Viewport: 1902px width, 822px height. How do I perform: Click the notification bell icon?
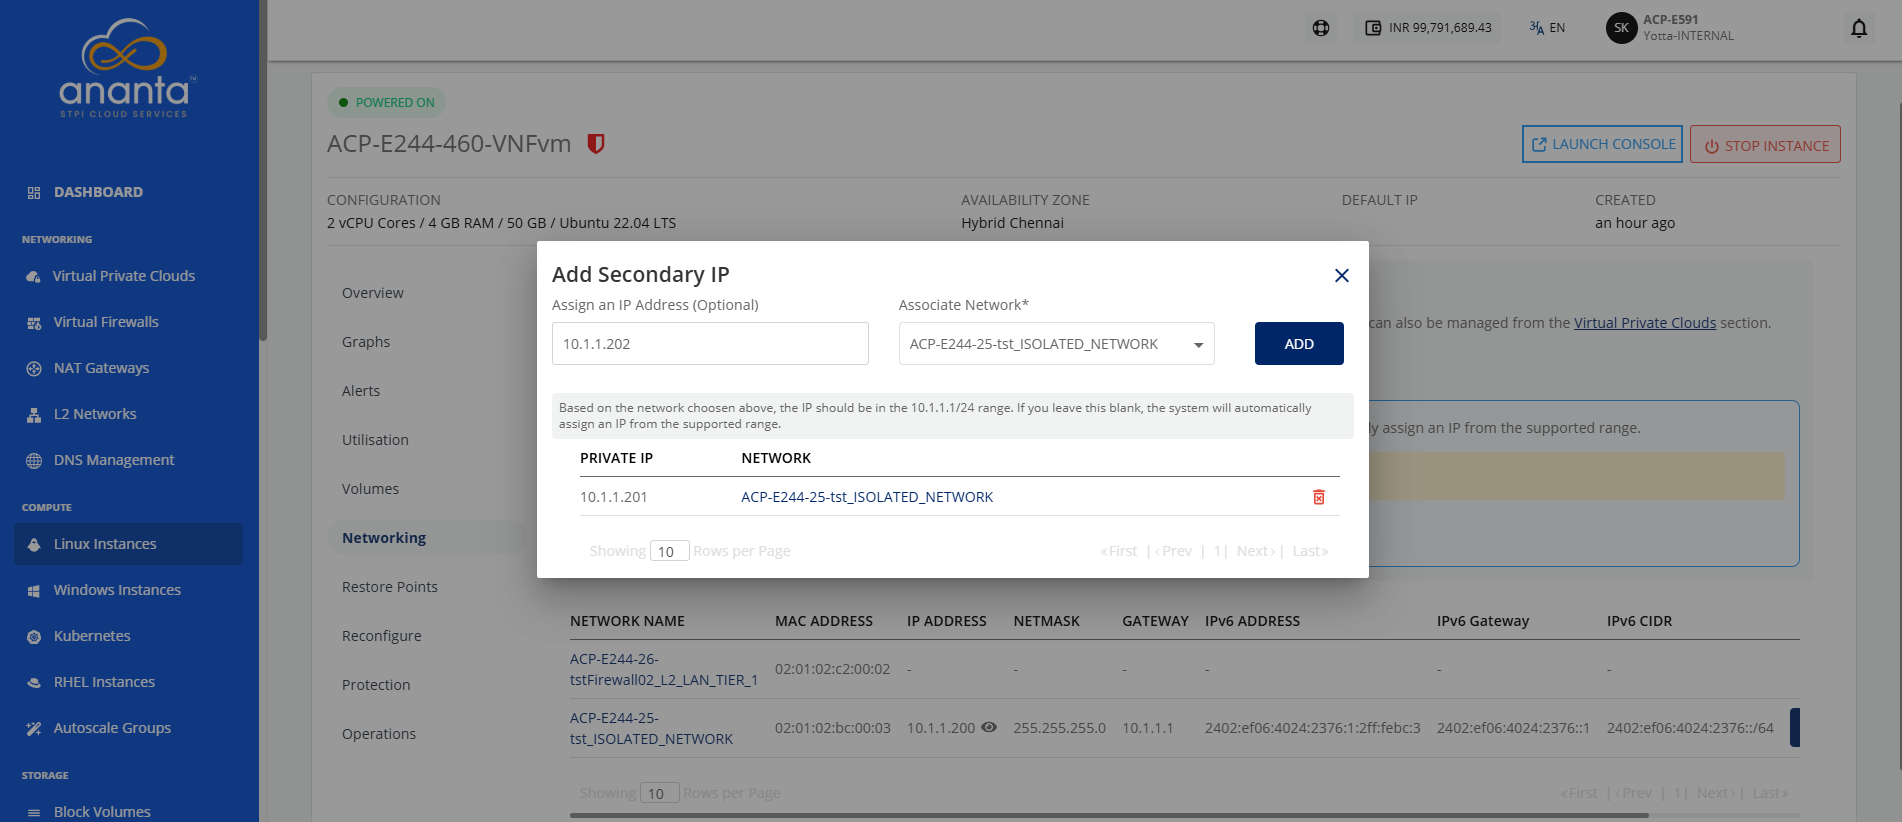(1858, 28)
